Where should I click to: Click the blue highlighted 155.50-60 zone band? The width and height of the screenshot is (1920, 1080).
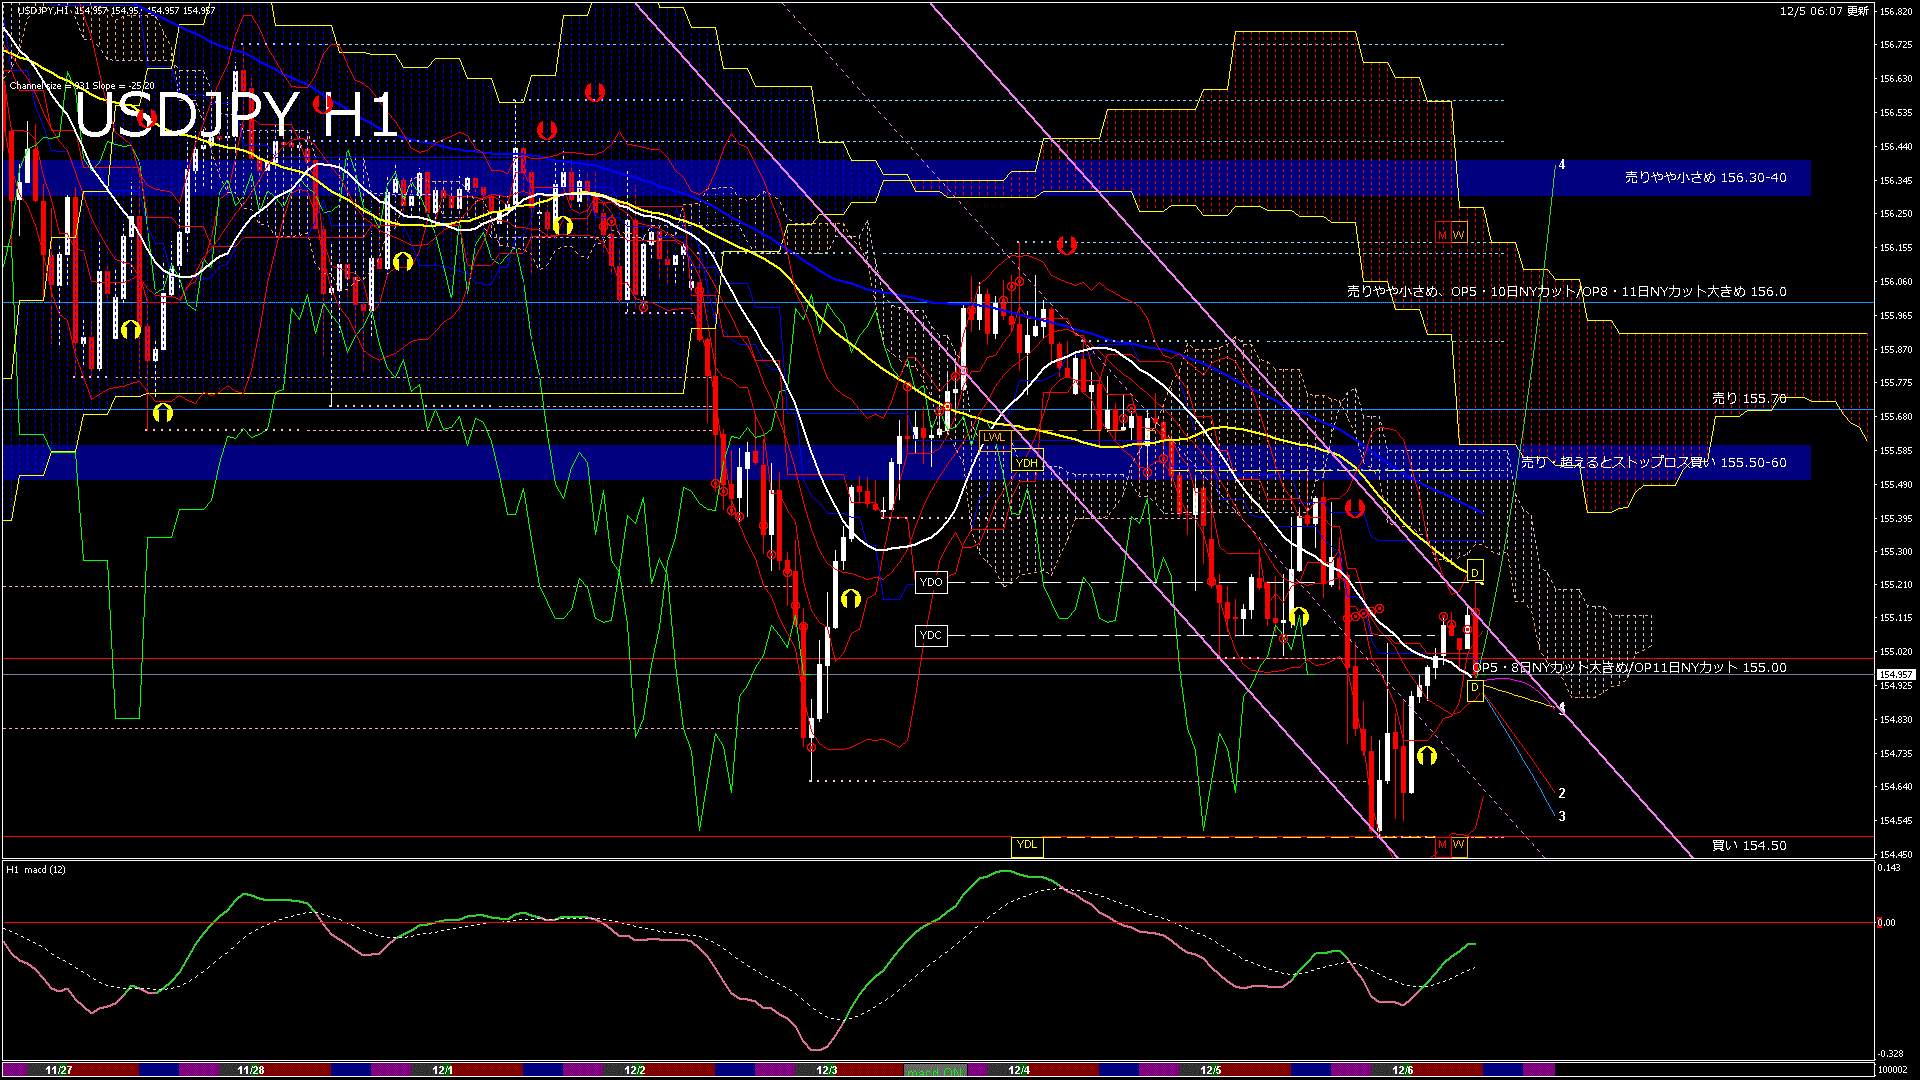[400, 462]
